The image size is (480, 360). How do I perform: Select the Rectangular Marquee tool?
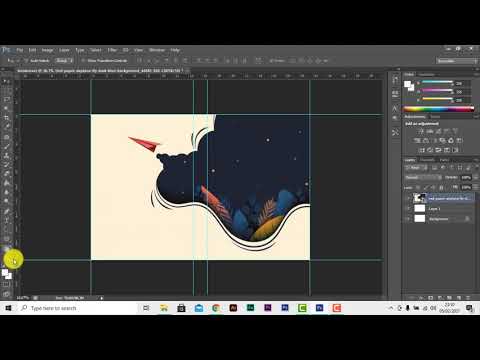point(6,90)
